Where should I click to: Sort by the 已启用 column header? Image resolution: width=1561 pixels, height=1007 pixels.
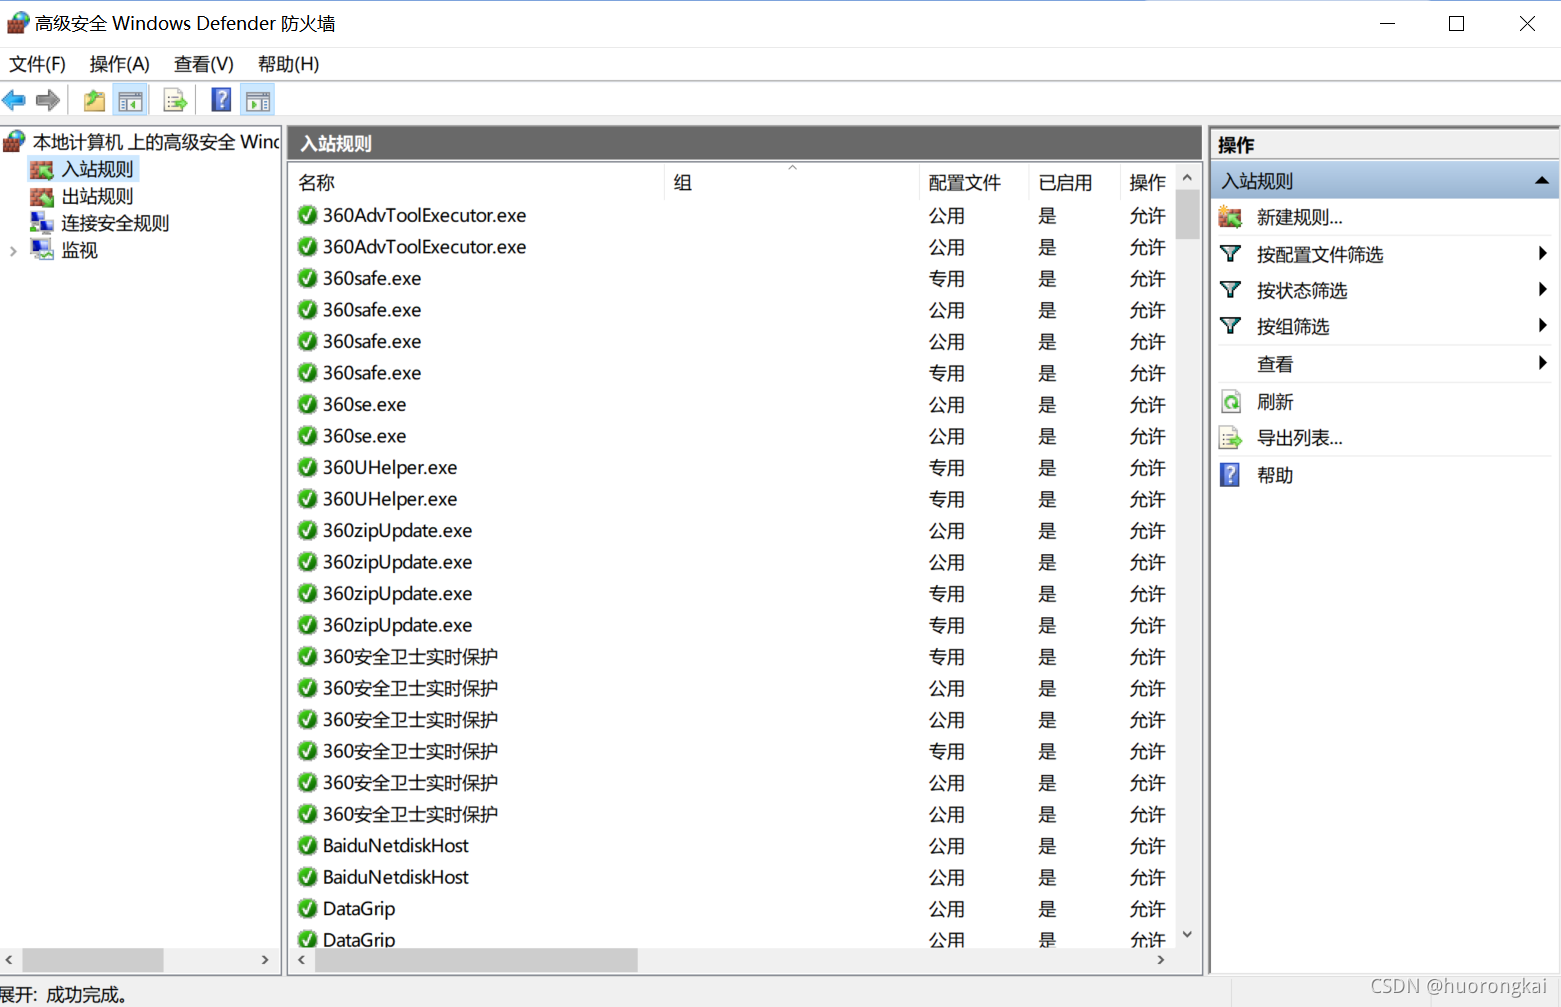(x=1074, y=182)
